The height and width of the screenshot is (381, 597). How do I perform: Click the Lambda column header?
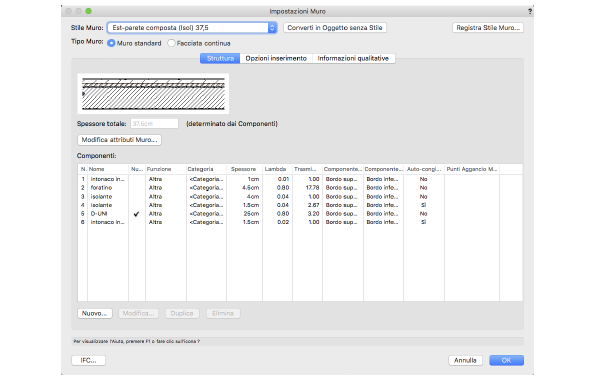click(x=277, y=169)
